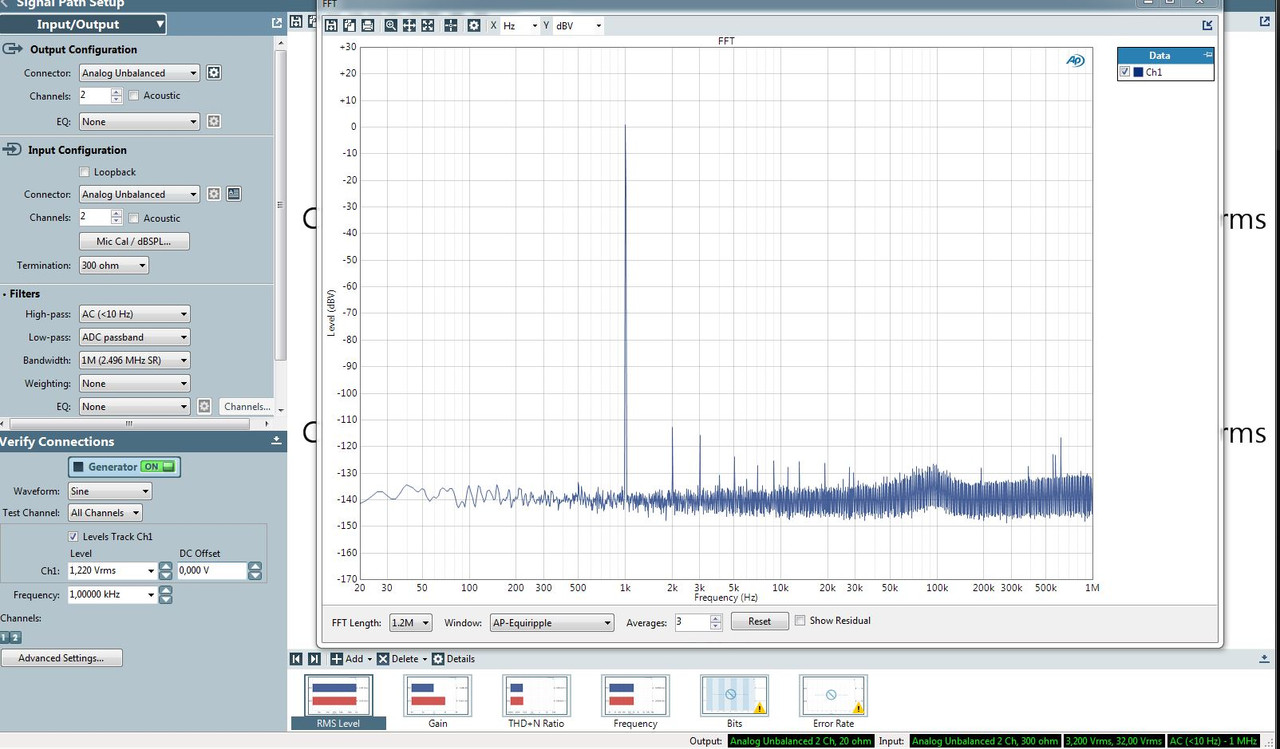This screenshot has width=1280, height=749.
Task: Open Output Connector settings gear
Action: click(213, 73)
